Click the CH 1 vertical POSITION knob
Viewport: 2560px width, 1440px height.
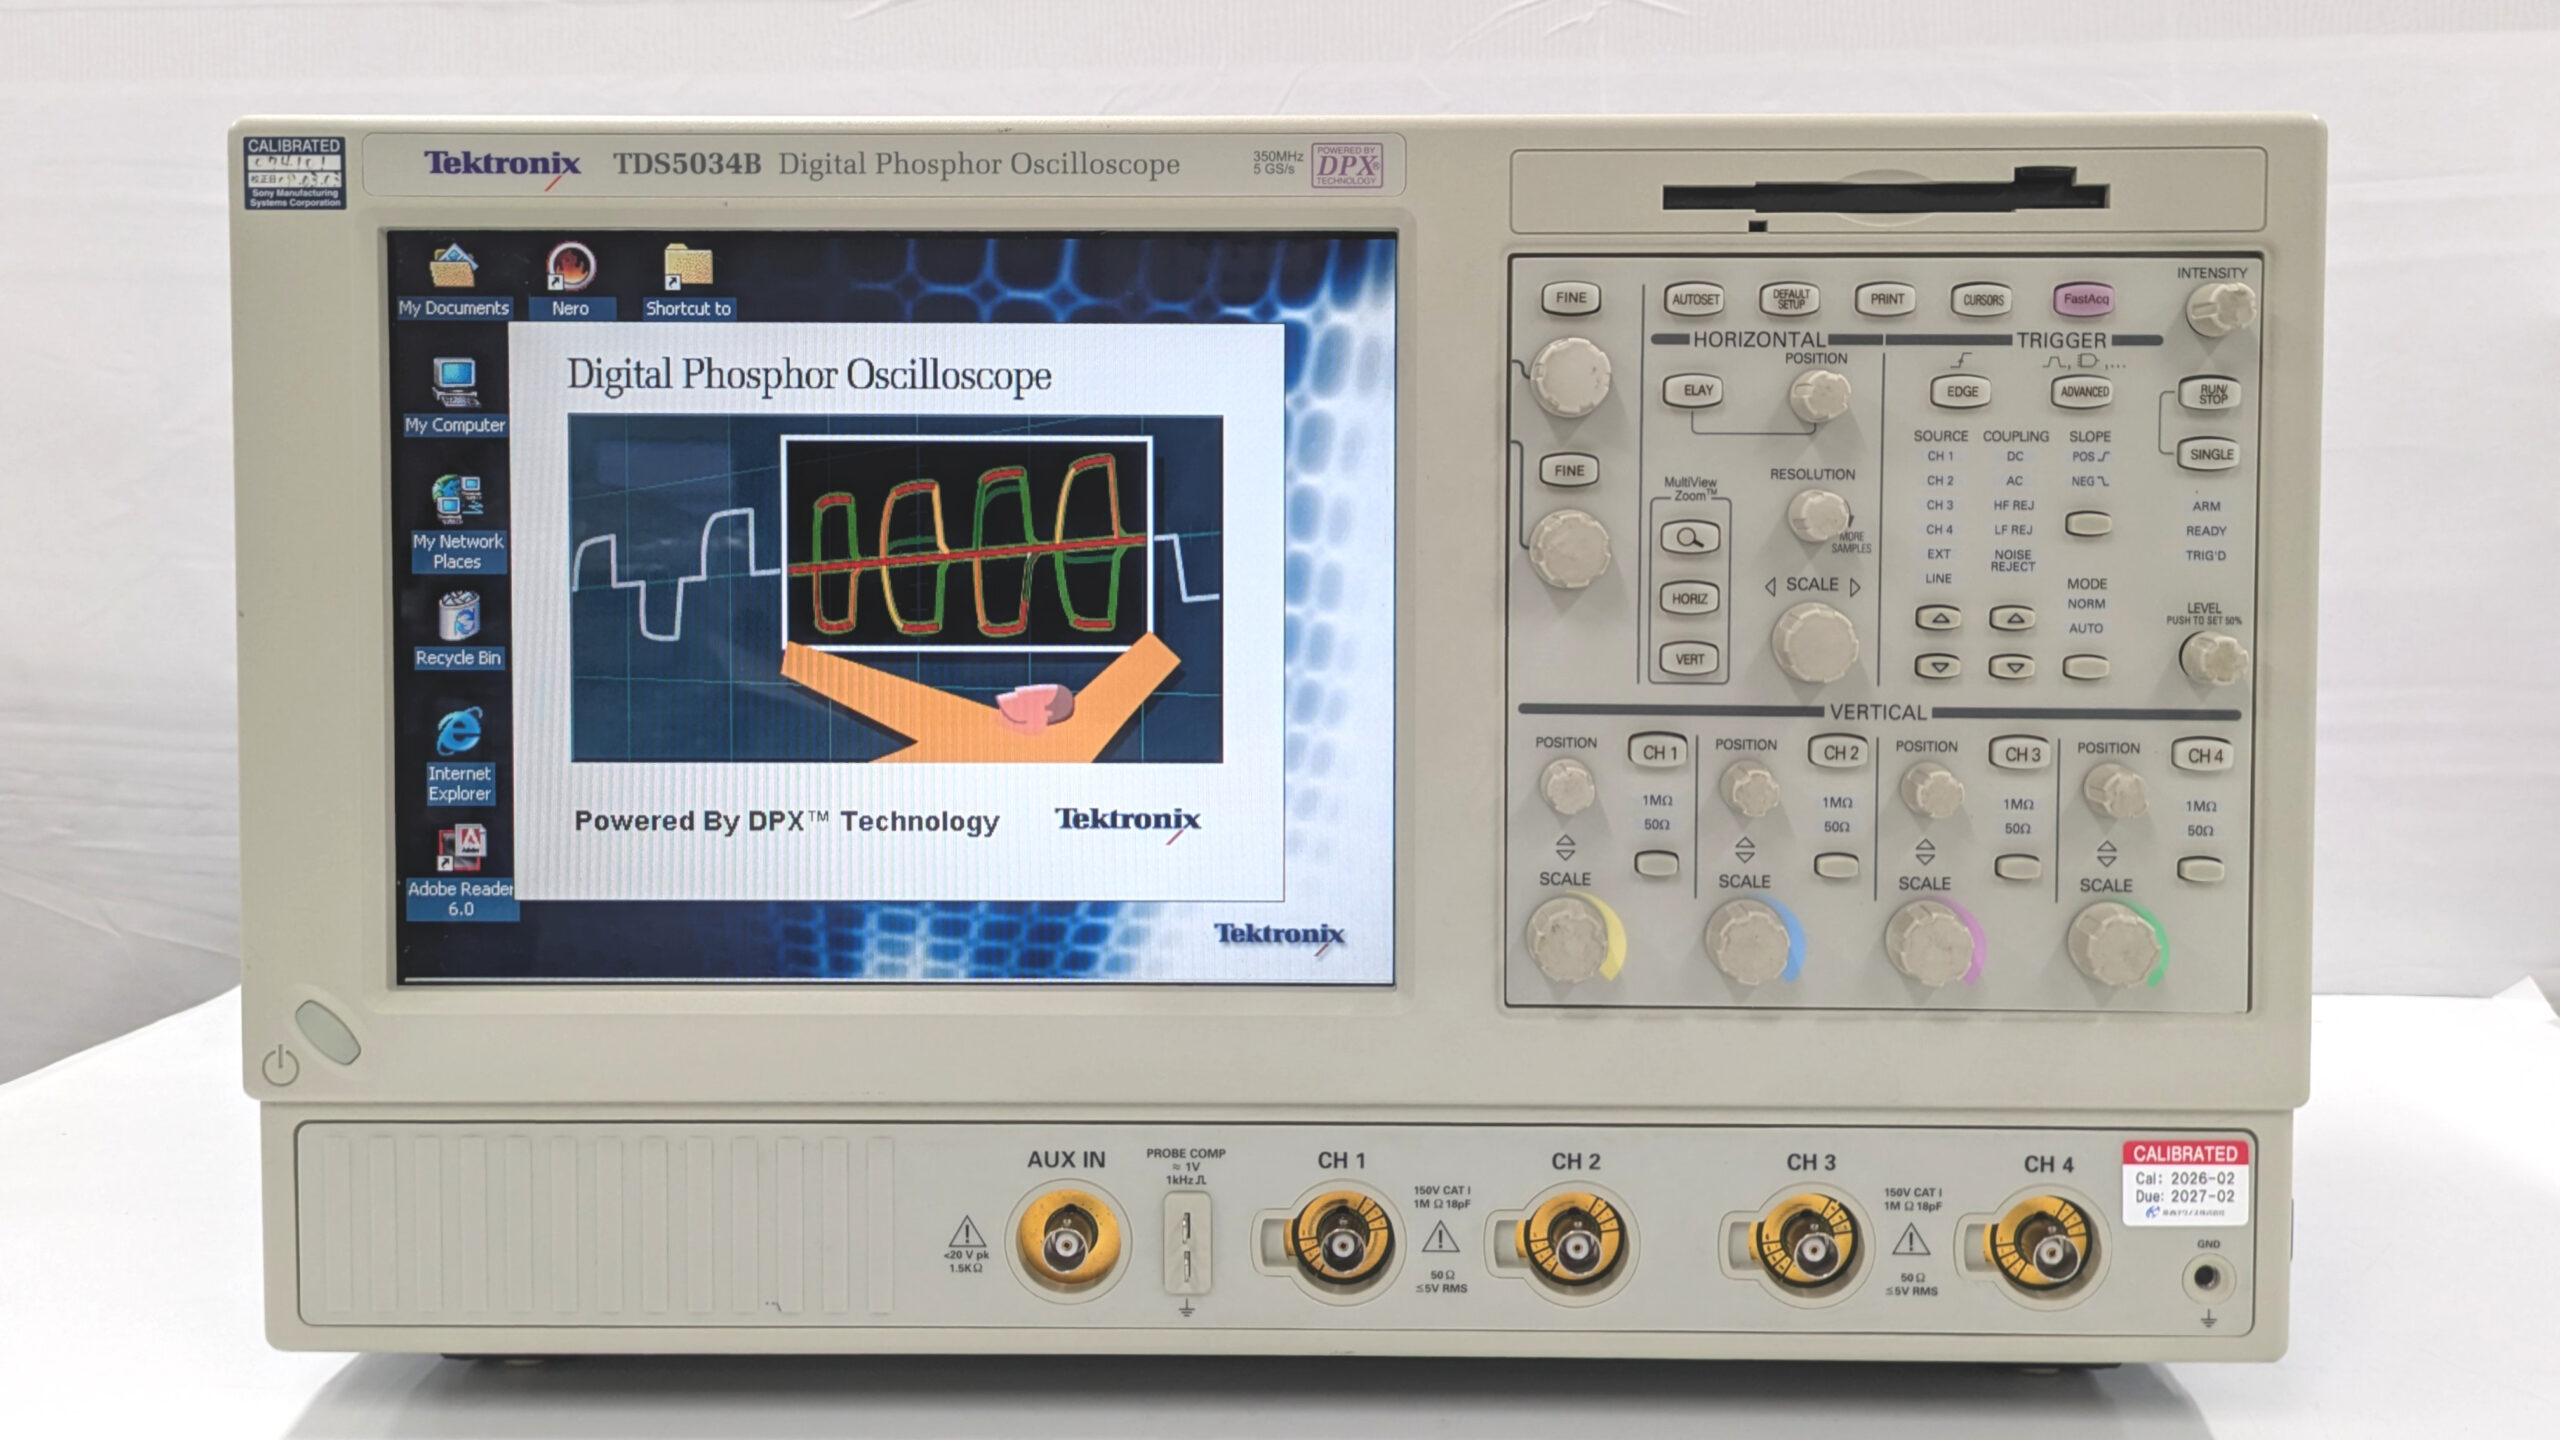[x=1566, y=787]
